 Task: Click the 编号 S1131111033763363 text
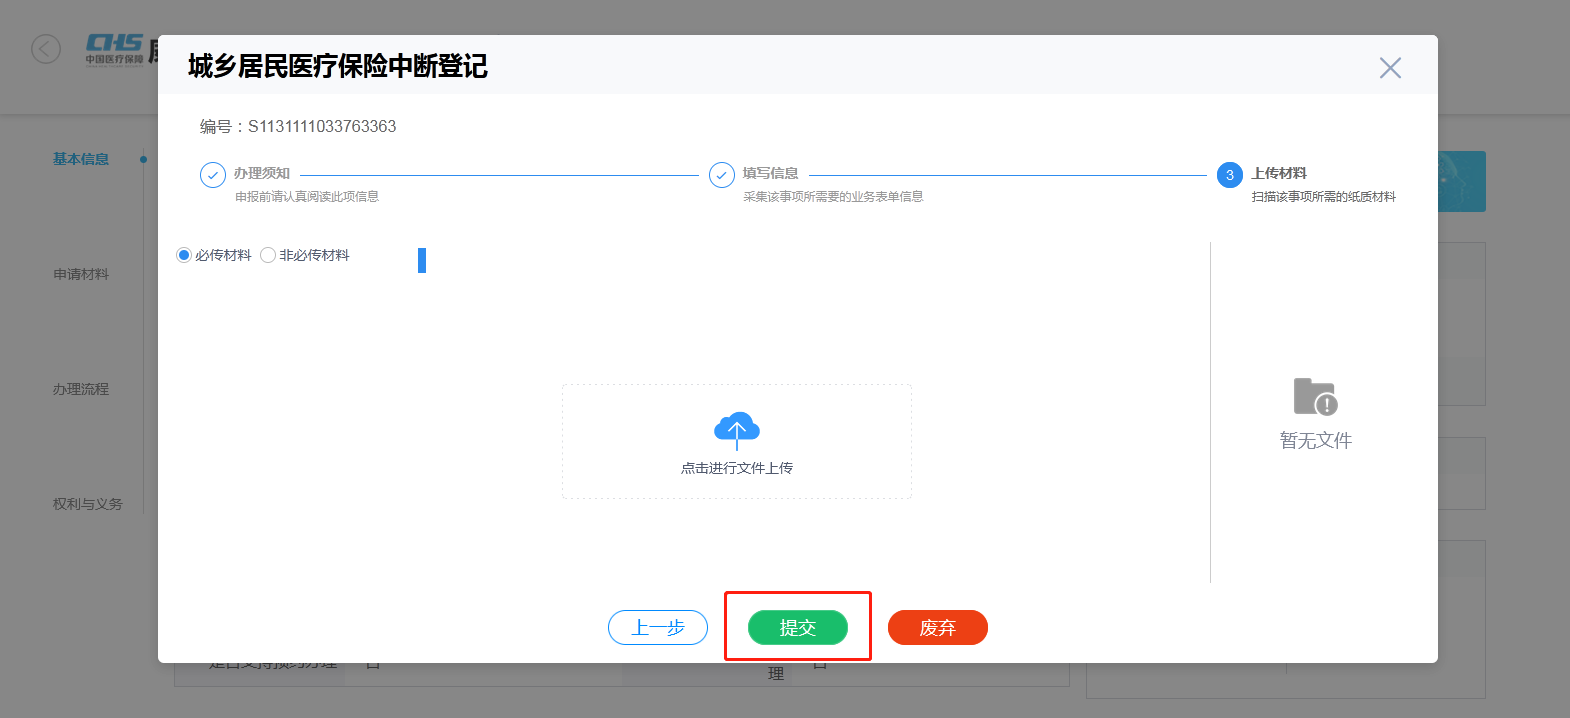tap(298, 126)
